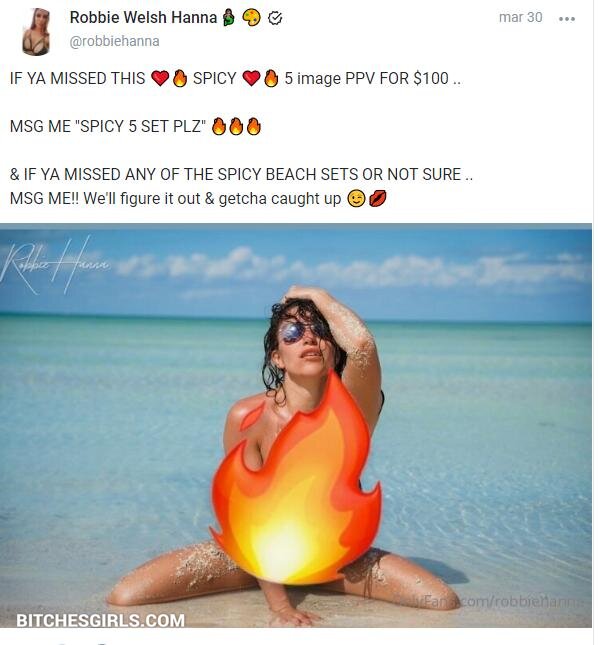The height and width of the screenshot is (645, 598).
Task: Click the triple fire emojis after PLZ
Action: coord(236,126)
